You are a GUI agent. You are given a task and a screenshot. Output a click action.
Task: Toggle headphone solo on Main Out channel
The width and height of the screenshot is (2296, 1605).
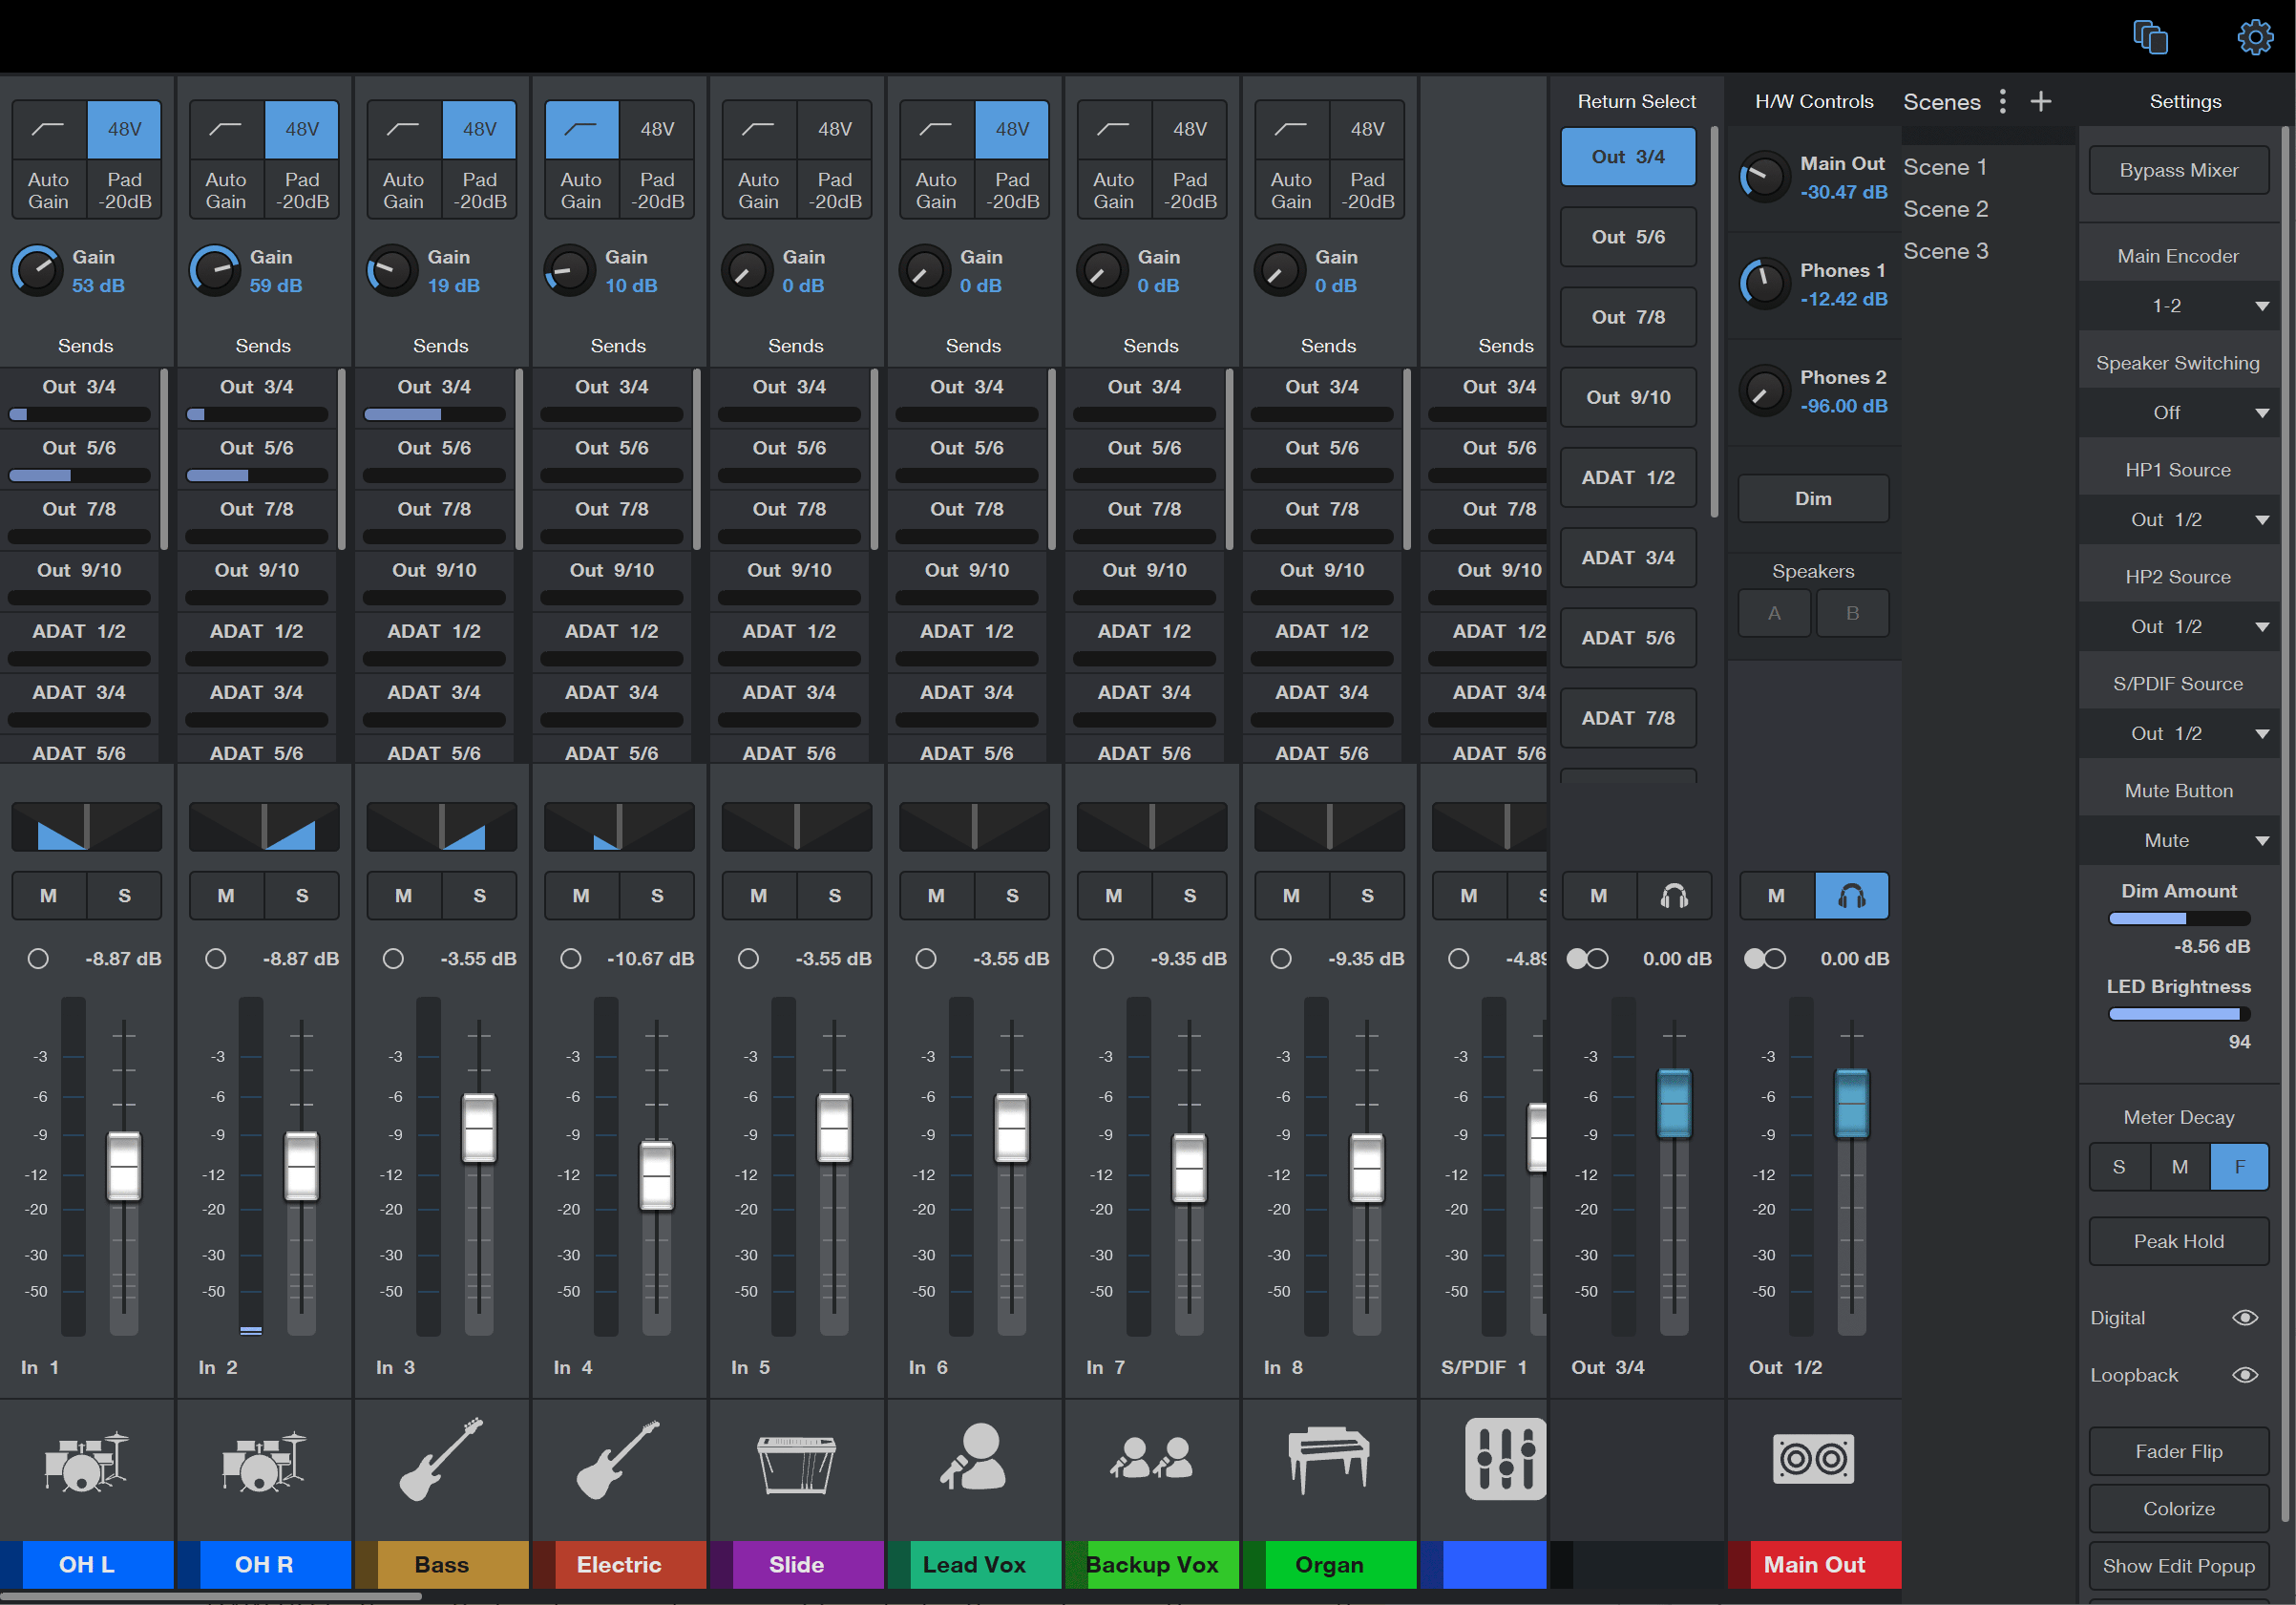point(1851,895)
